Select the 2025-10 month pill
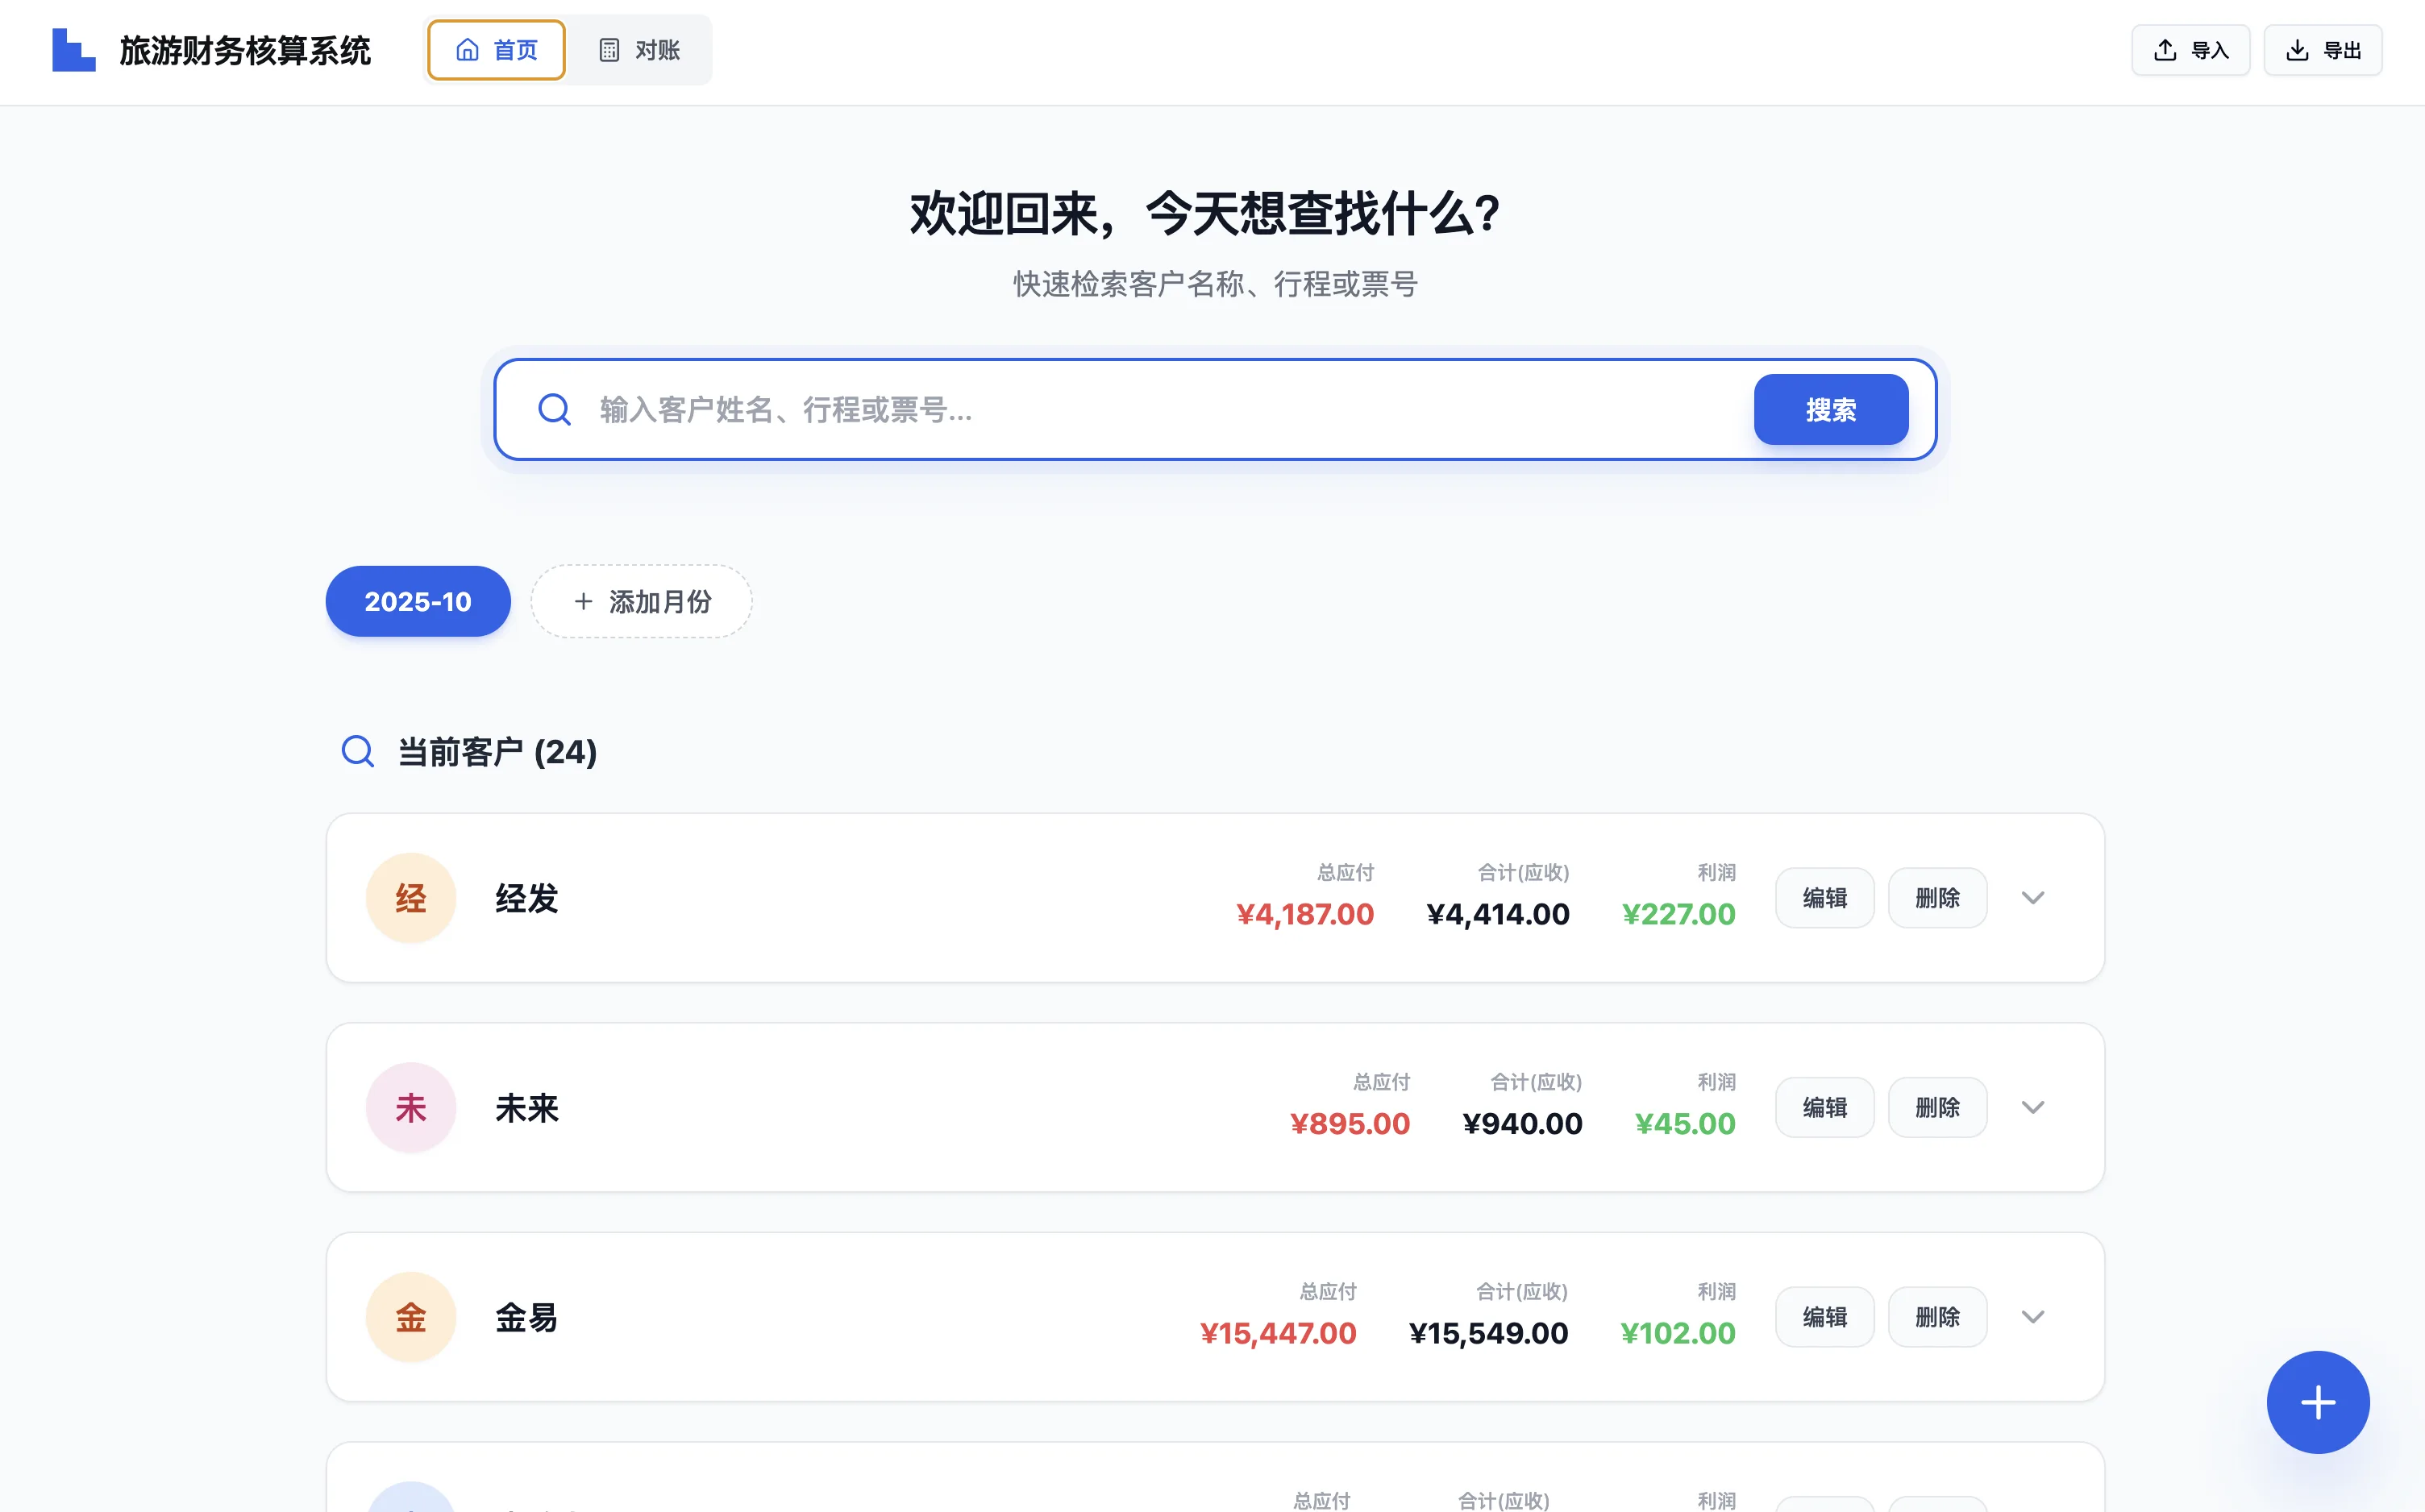2425x1512 pixels. point(418,601)
